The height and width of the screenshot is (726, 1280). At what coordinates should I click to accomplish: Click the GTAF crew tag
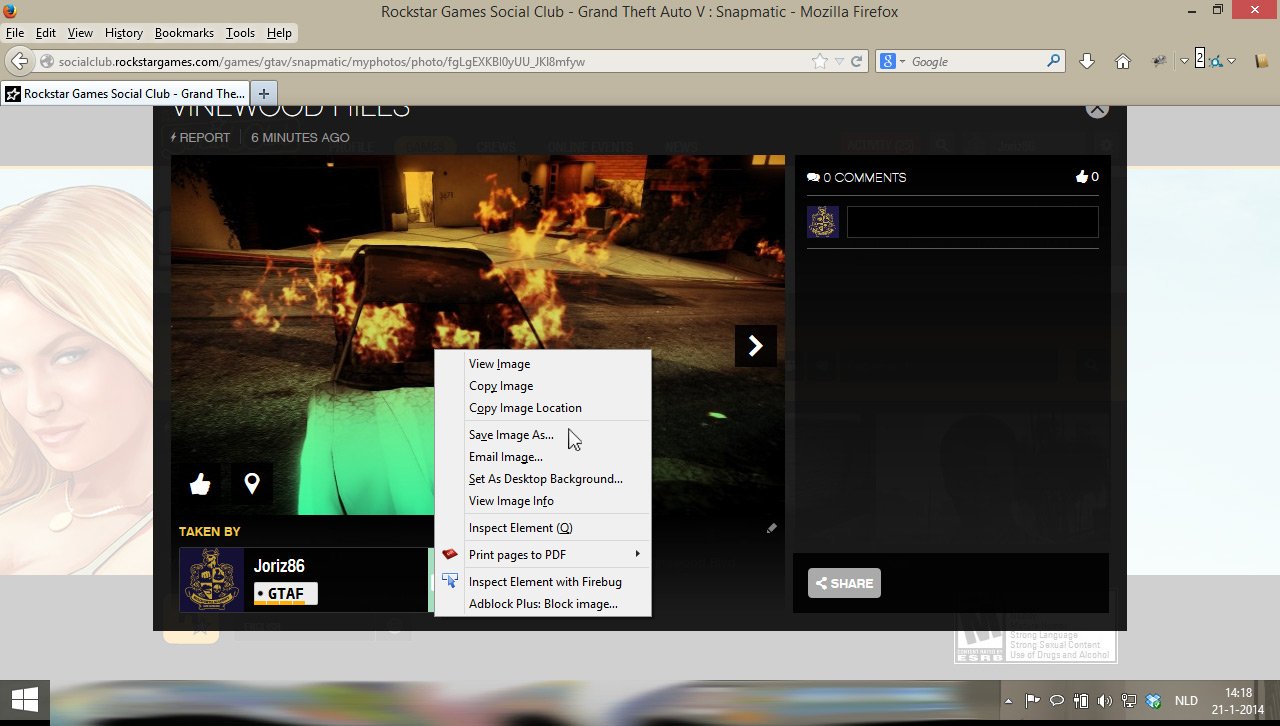click(x=285, y=594)
